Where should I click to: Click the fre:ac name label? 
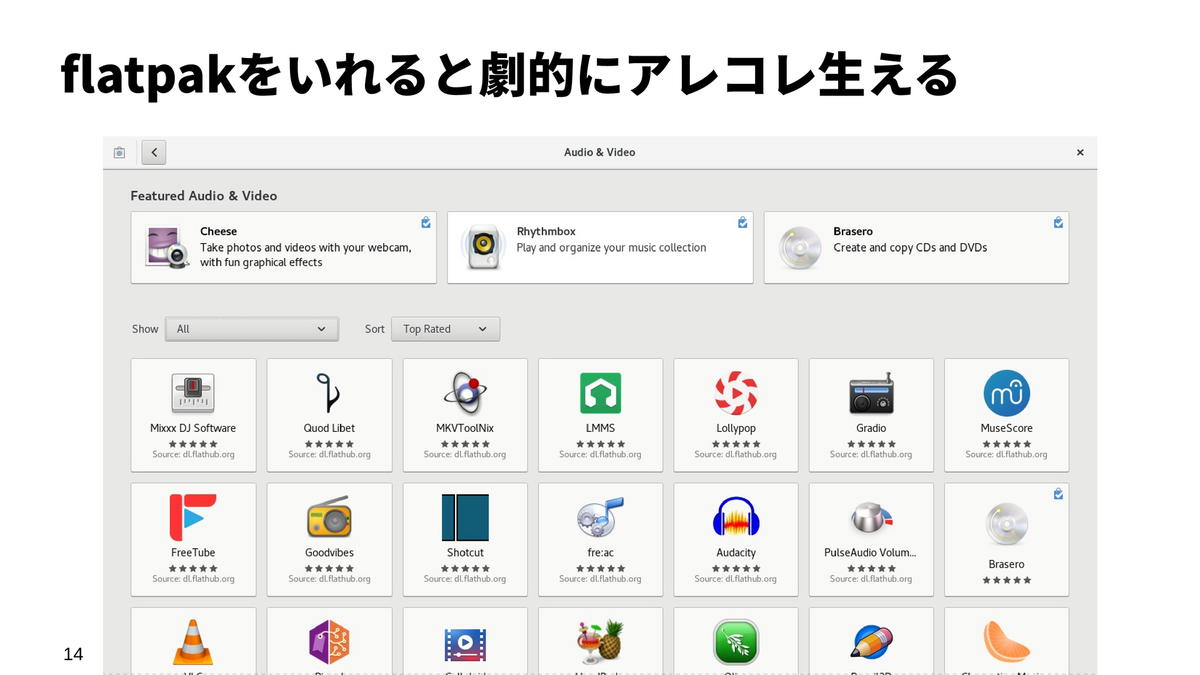click(600, 552)
